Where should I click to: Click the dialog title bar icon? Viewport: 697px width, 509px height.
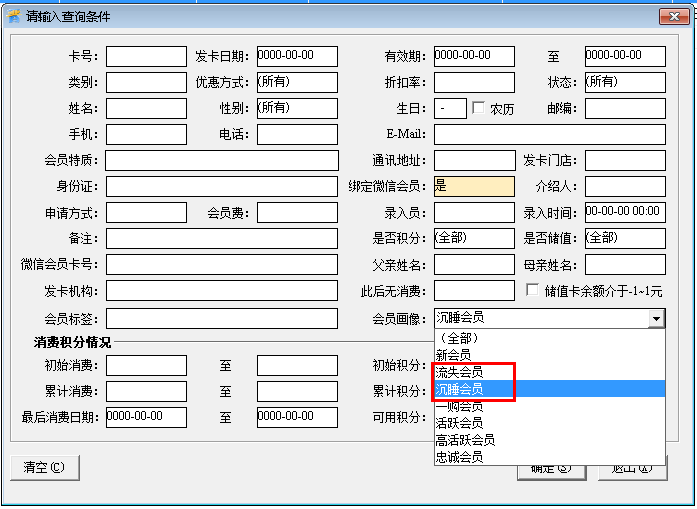pos(14,17)
